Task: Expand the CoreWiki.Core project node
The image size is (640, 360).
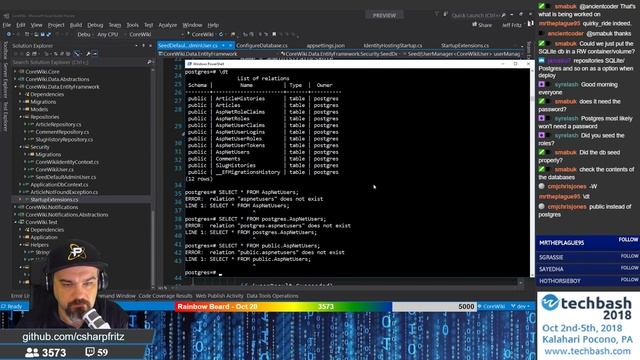Action: pos(16,71)
